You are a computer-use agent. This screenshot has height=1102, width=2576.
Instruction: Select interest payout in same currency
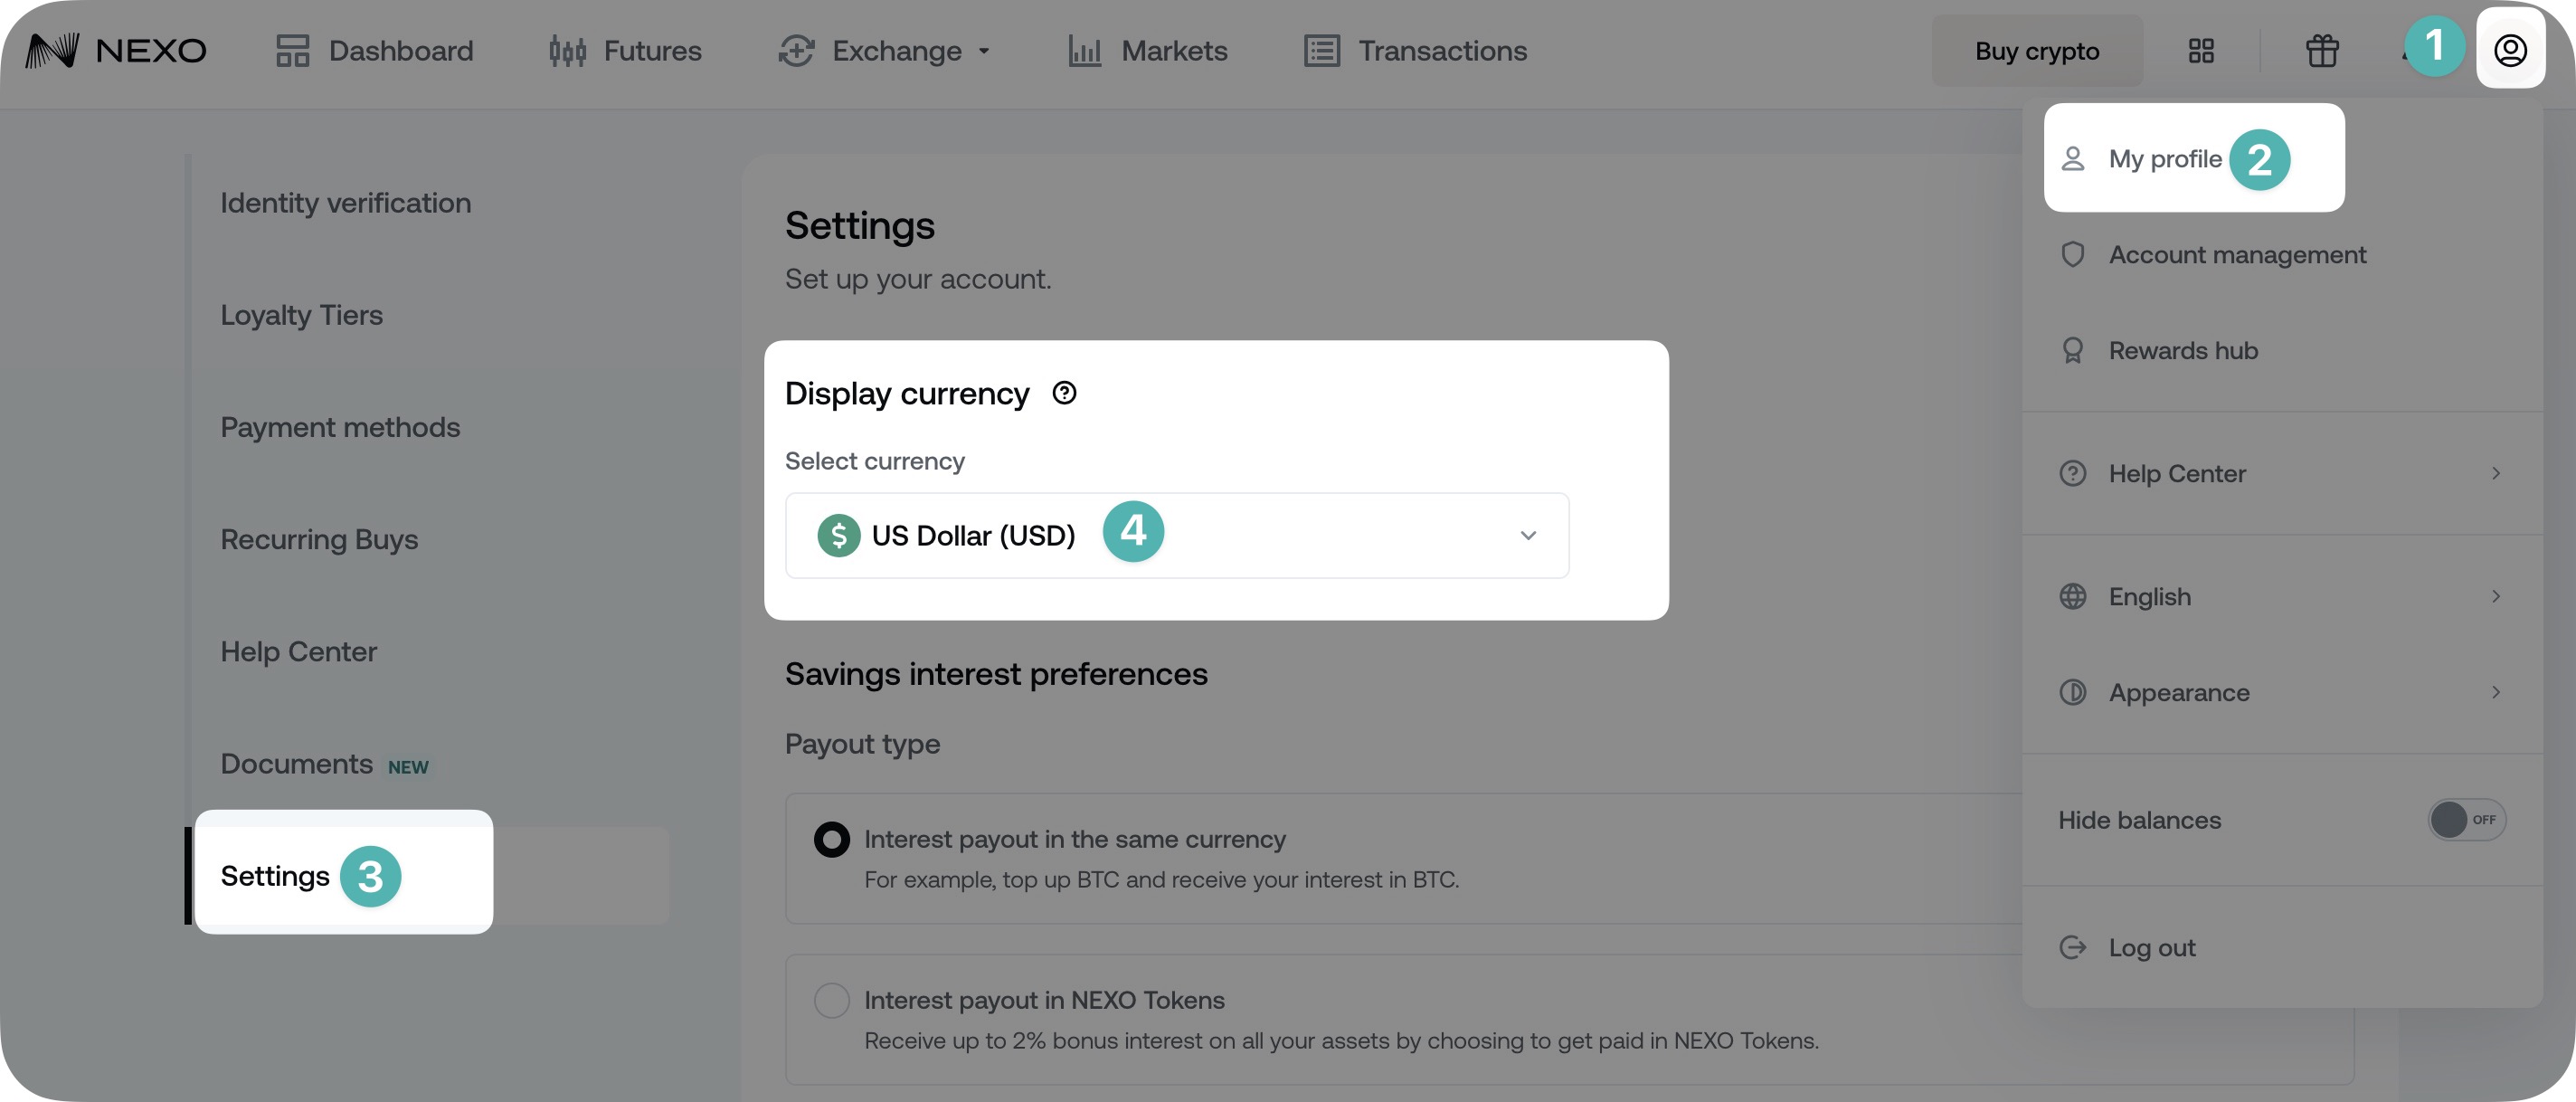coord(831,839)
